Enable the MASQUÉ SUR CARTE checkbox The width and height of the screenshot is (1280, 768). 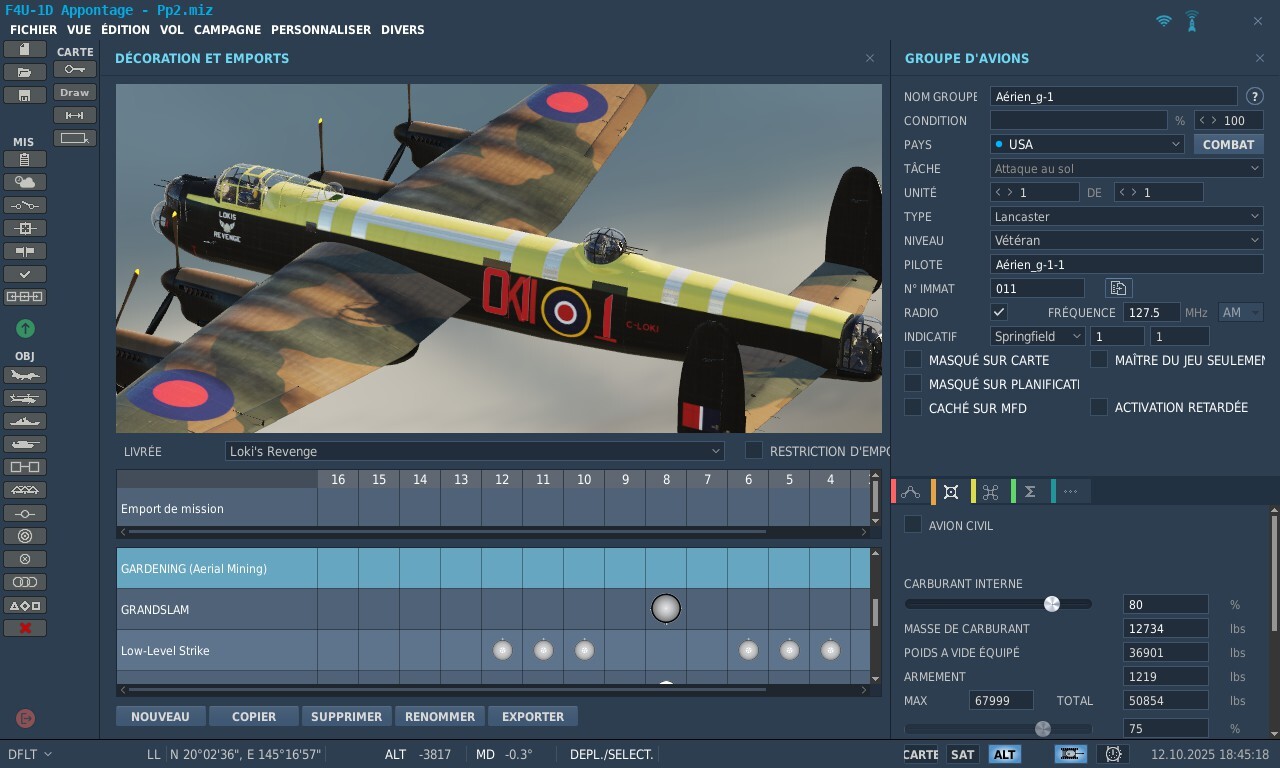[913, 360]
